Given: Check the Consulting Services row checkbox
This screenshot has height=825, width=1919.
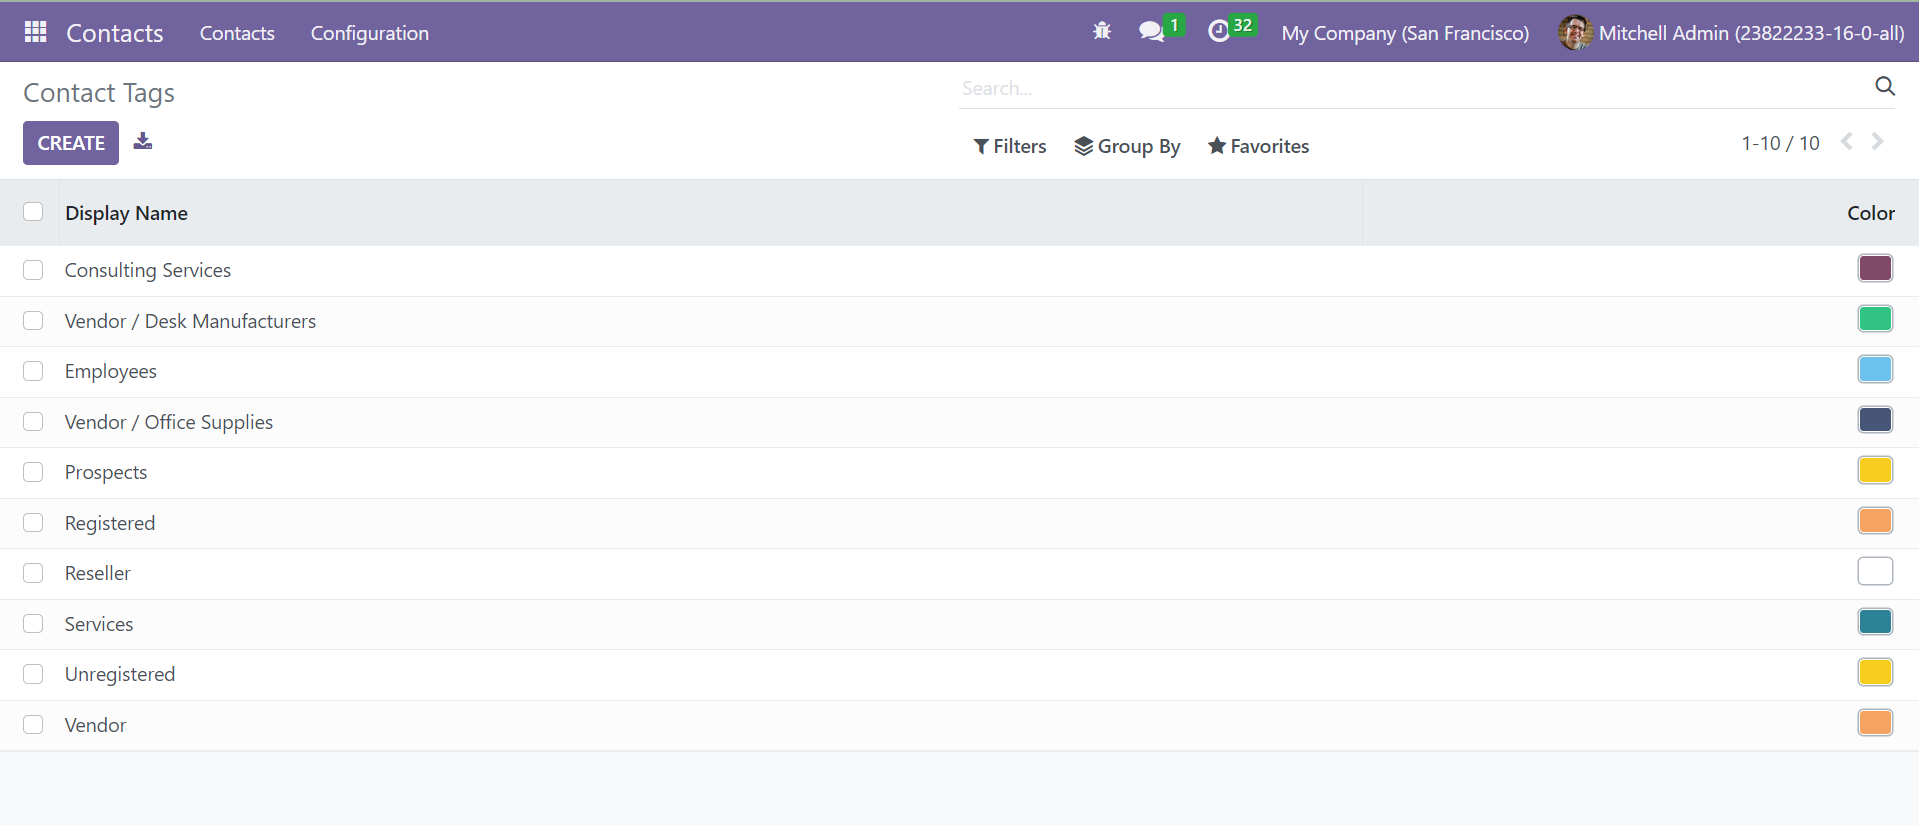Looking at the screenshot, I should [x=33, y=270].
